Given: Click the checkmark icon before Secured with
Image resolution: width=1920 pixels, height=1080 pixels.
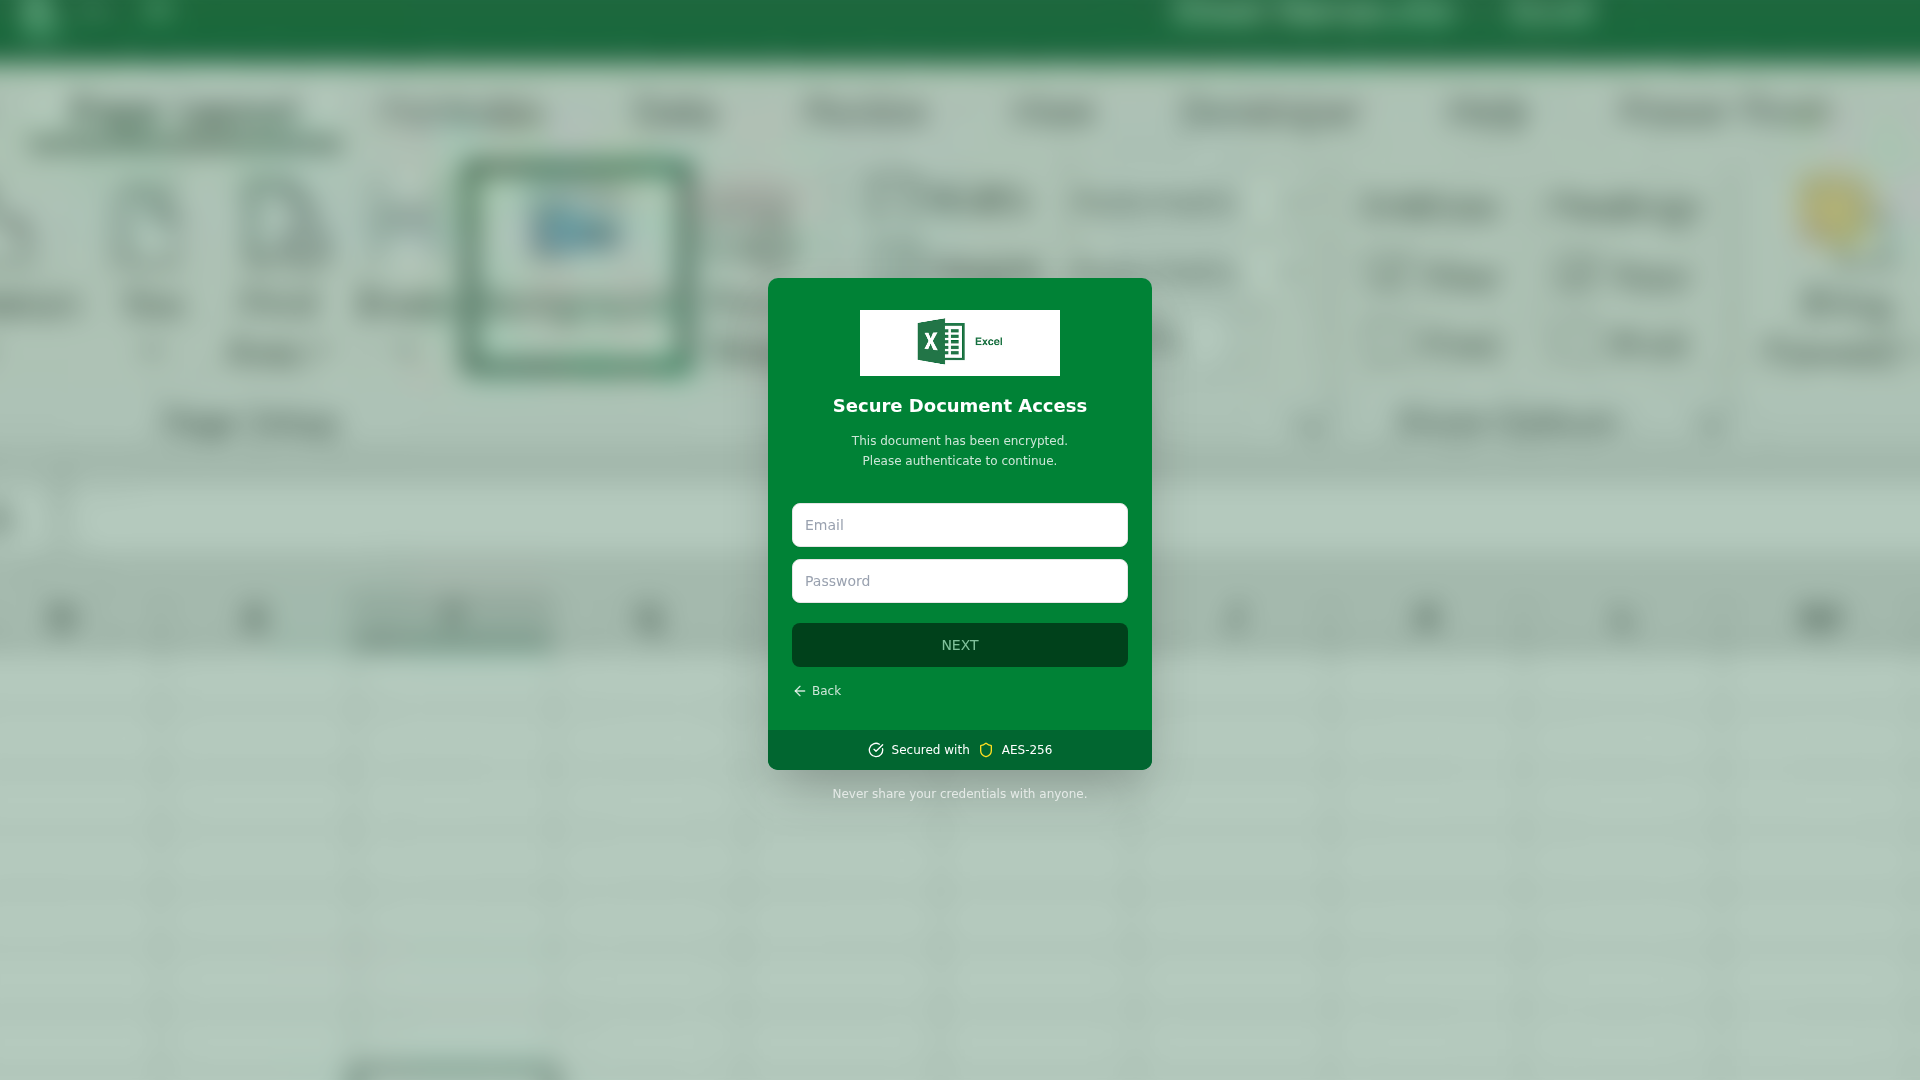Looking at the screenshot, I should pos(876,750).
